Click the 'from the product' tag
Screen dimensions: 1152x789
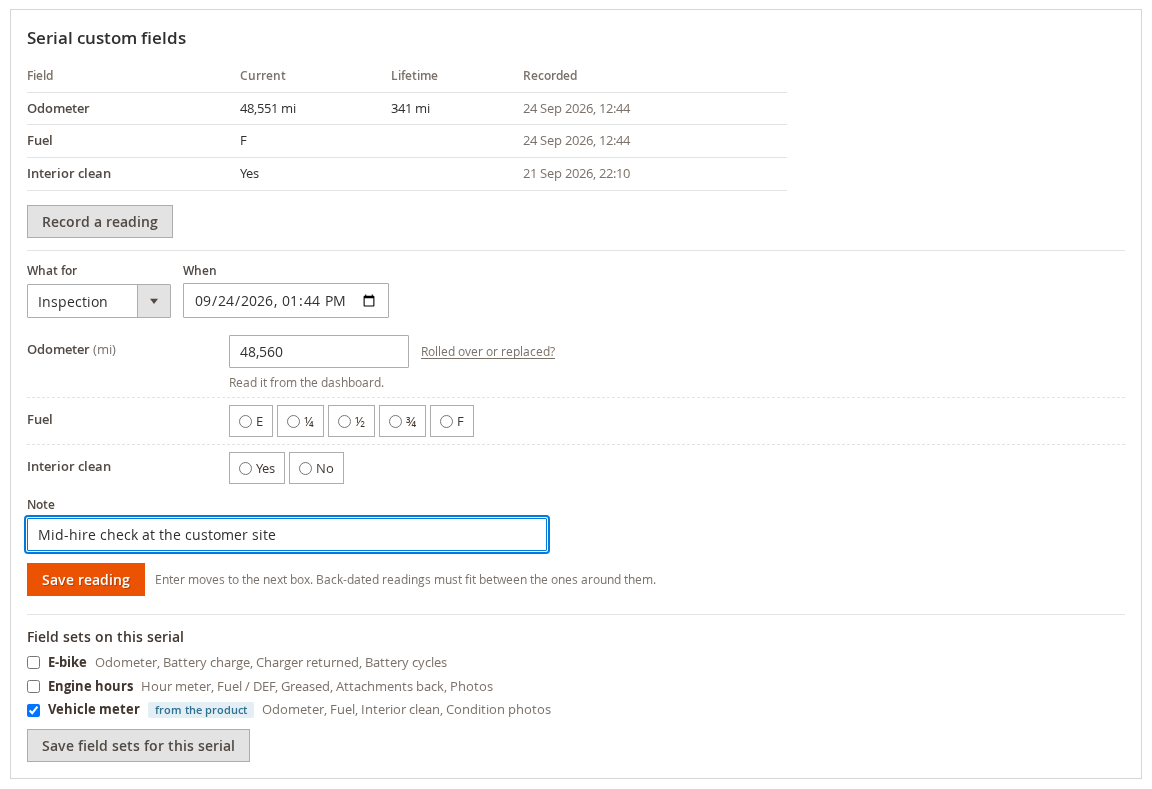click(201, 710)
